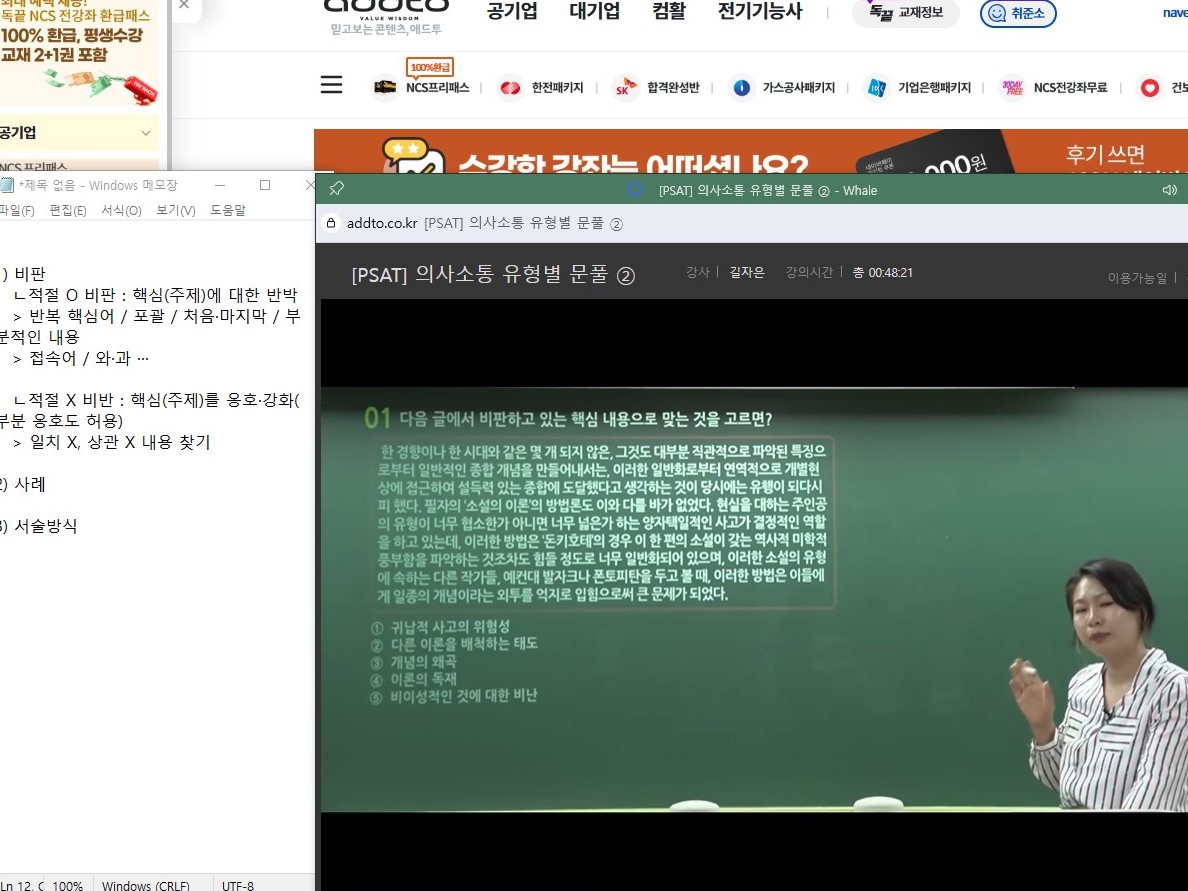Click the 취준소 button

1018,13
